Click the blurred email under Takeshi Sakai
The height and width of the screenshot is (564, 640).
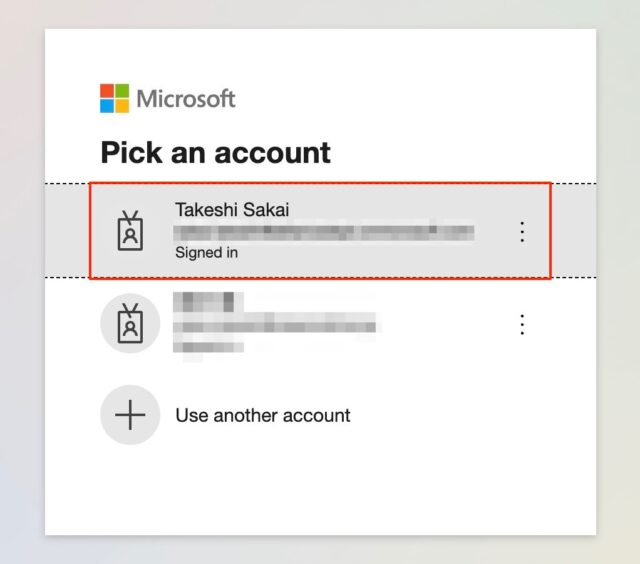coord(324,233)
